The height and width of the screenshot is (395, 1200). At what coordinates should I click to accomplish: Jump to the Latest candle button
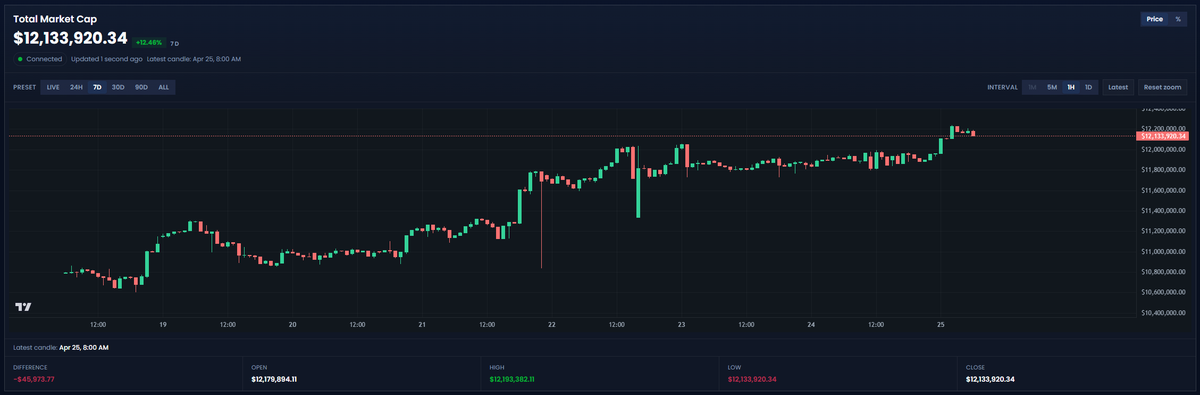(1118, 87)
